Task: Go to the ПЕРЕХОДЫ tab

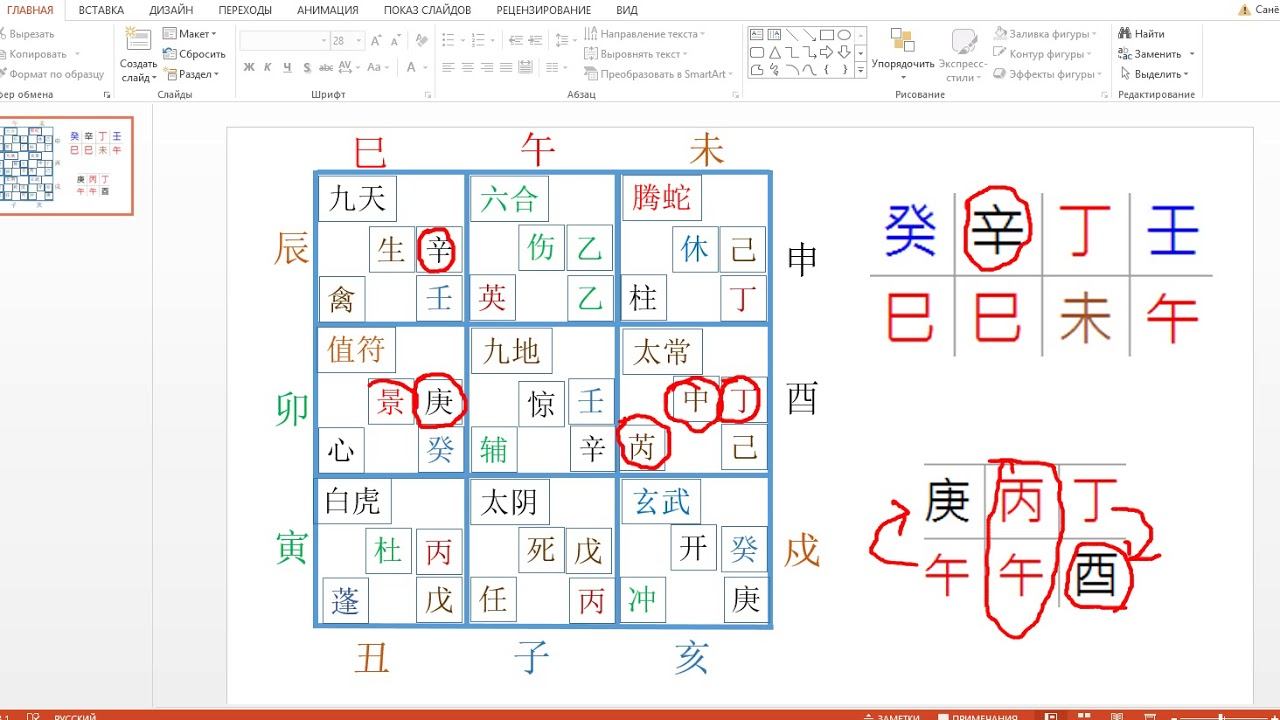Action: 245,10
